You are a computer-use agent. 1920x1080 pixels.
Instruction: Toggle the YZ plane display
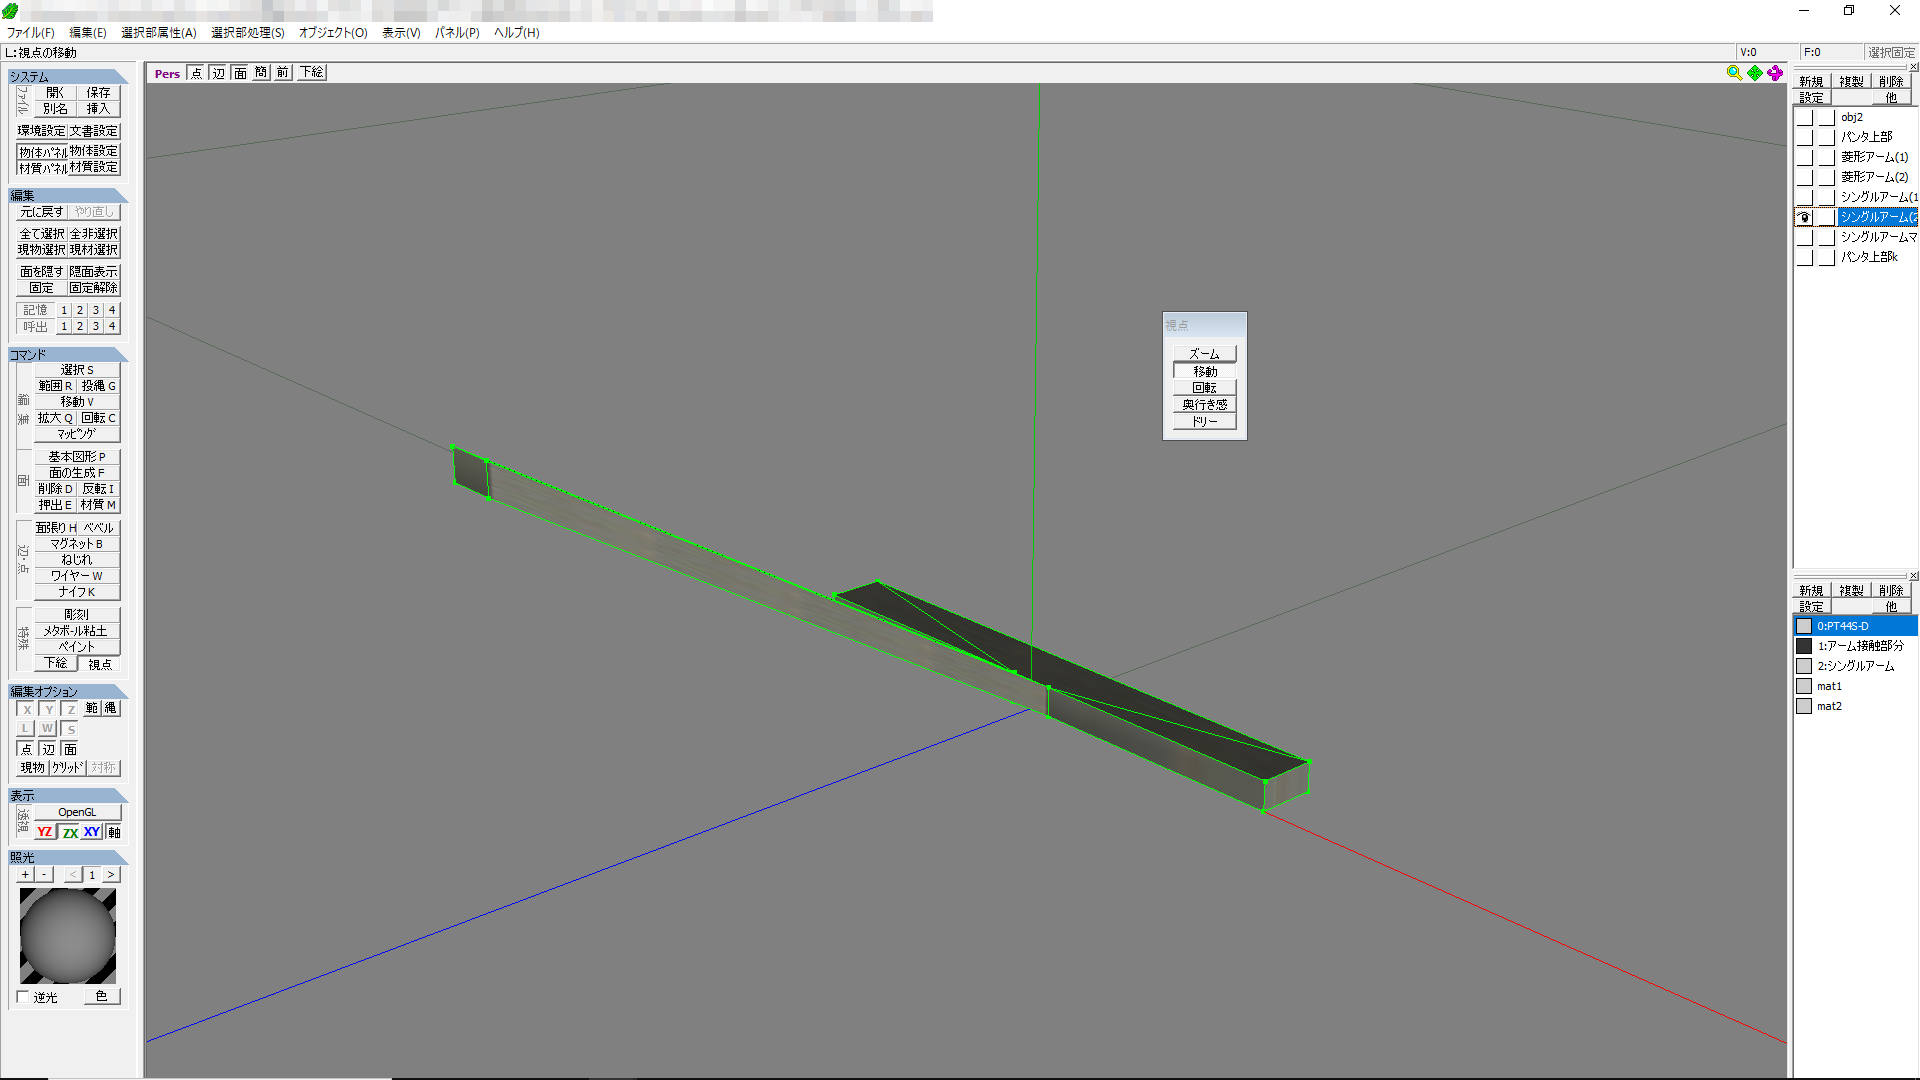45,832
